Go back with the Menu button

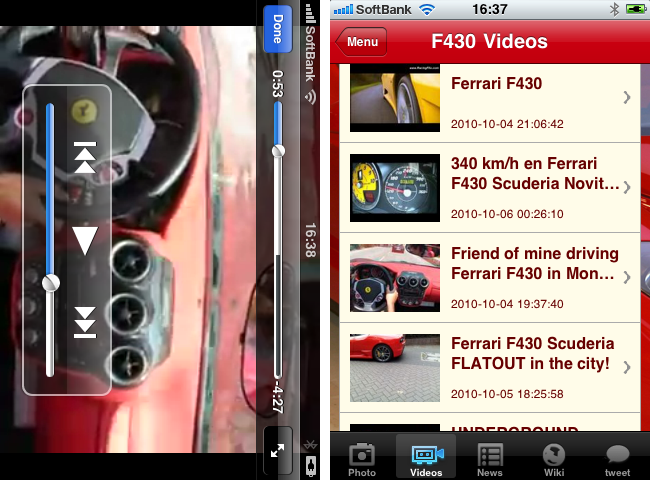[x=361, y=41]
